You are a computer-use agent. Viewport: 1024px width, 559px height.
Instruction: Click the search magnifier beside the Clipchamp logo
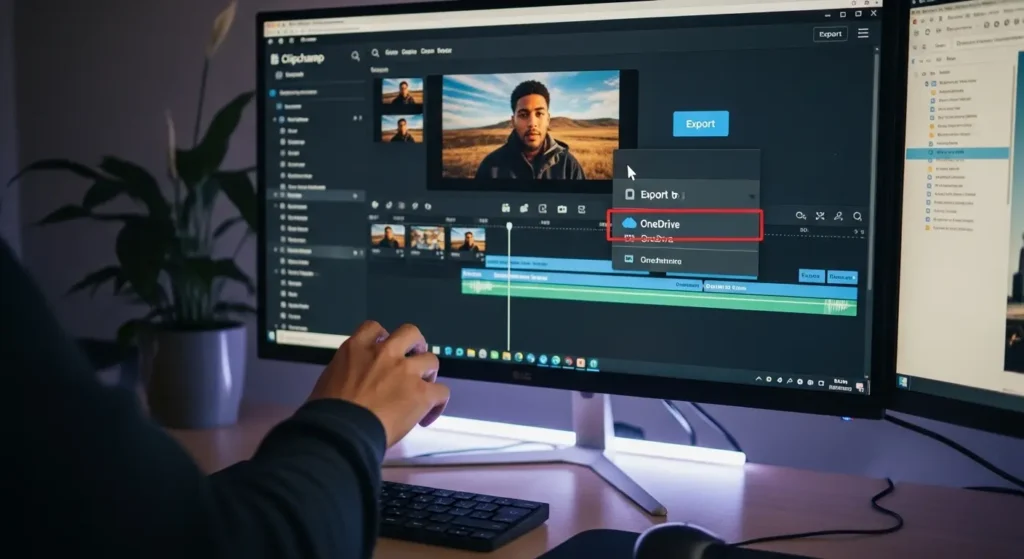355,56
